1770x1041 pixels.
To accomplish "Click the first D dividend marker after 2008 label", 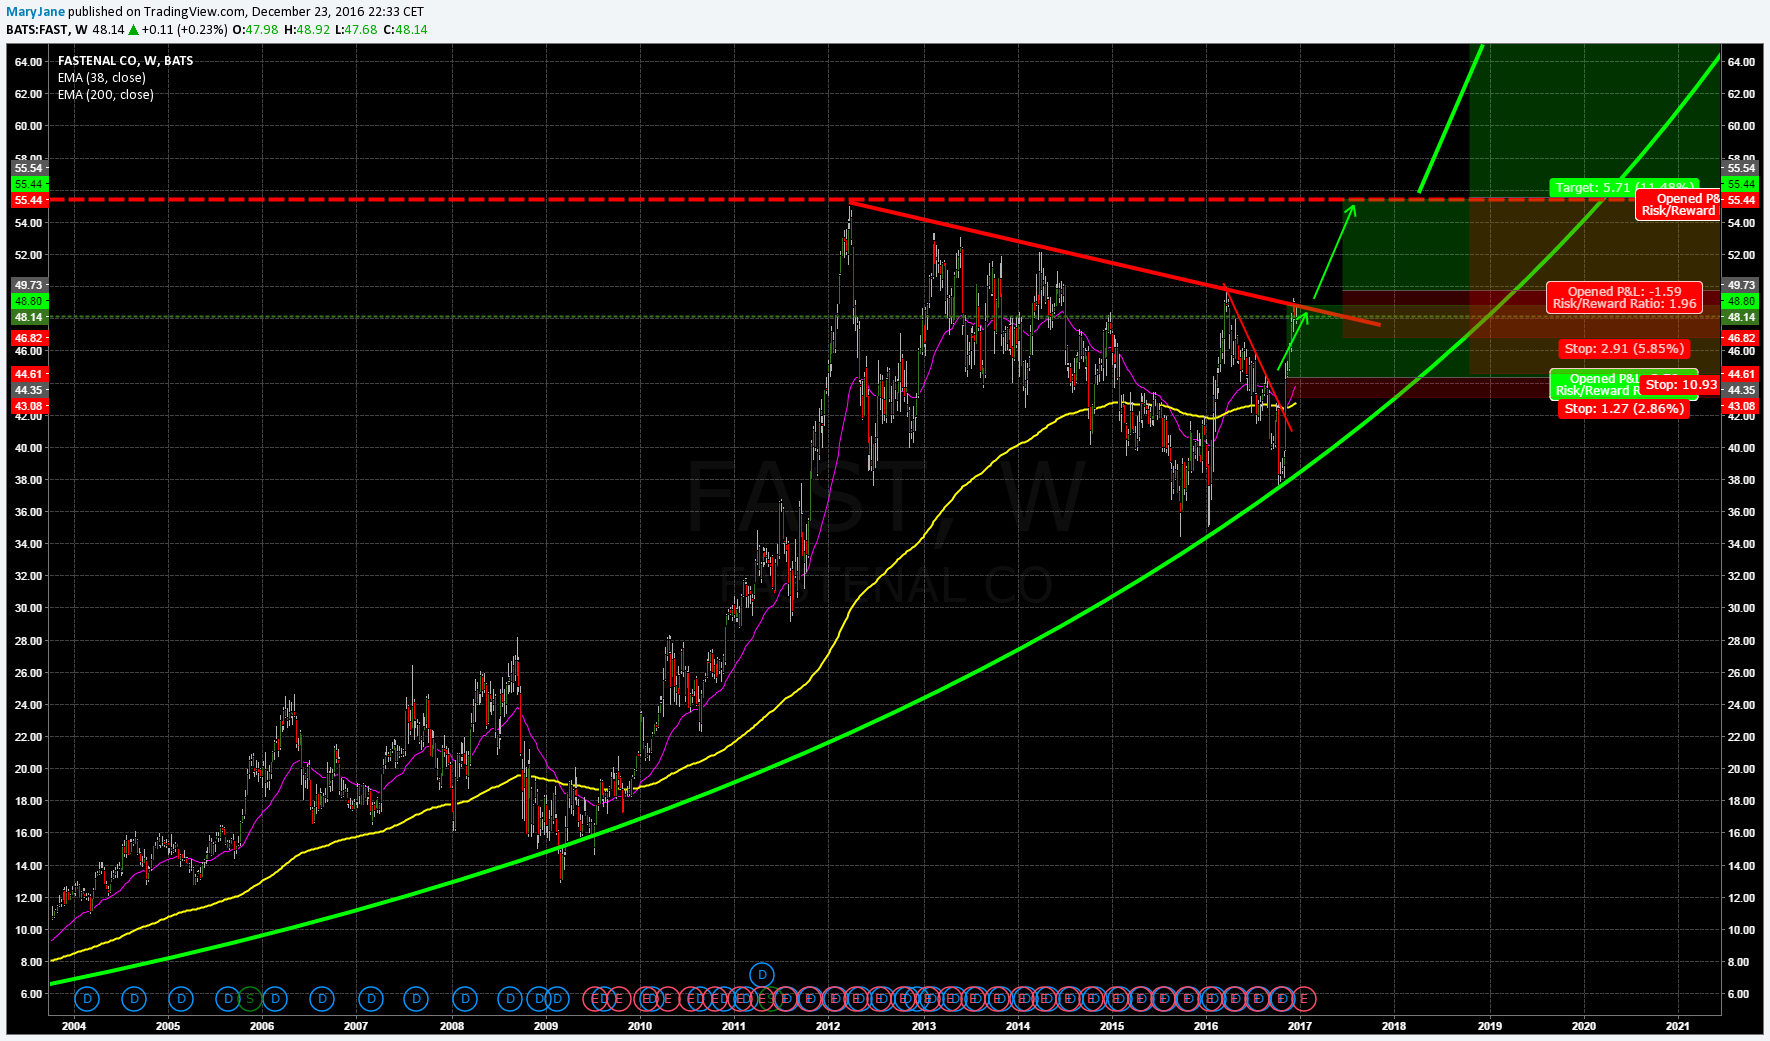I will tap(464, 998).
